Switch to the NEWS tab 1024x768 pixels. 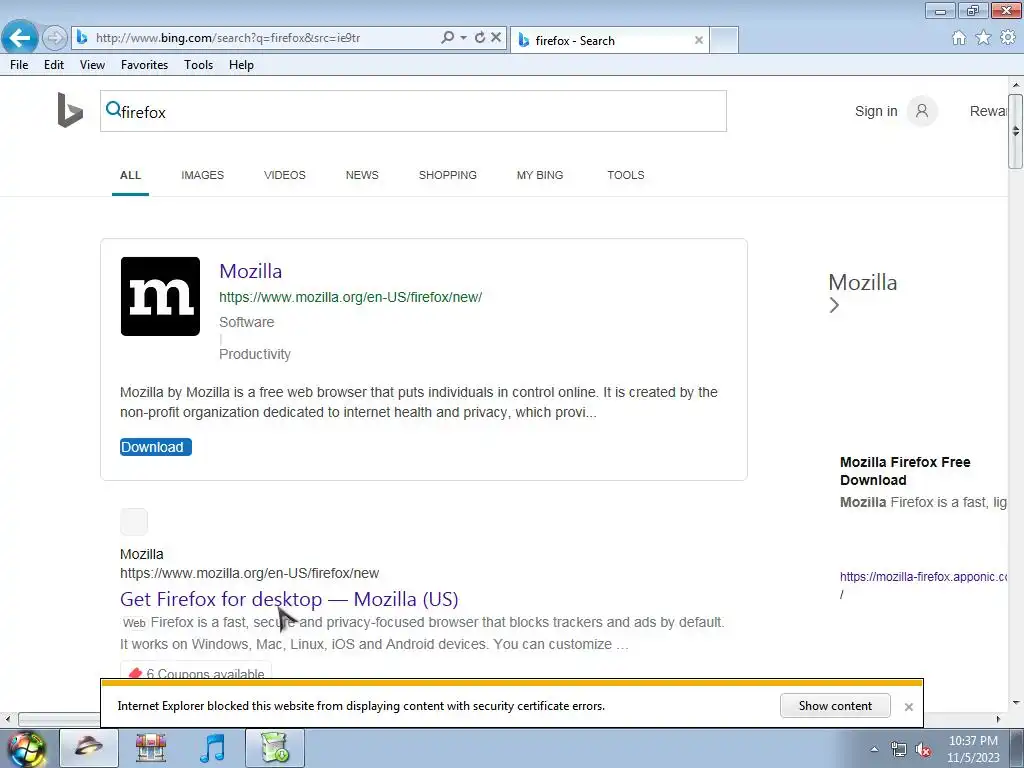point(362,175)
